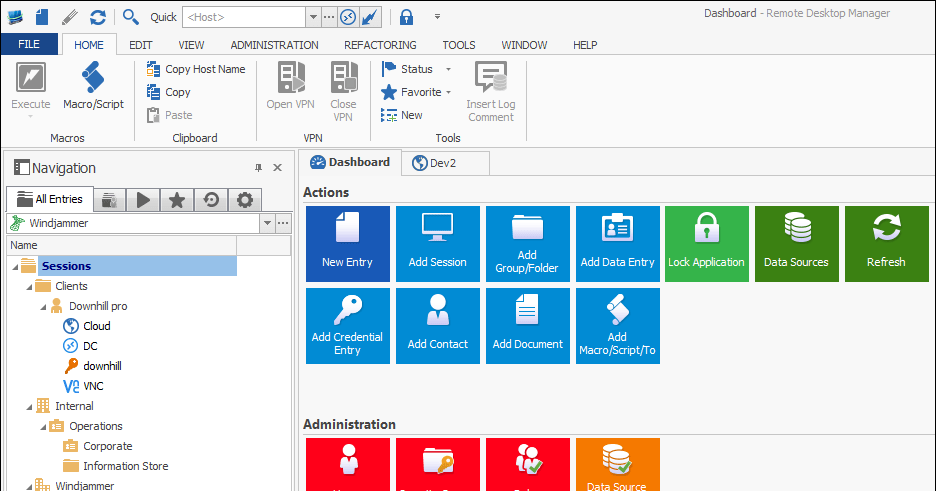Click the Add Credential Entry tile
The height and width of the screenshot is (491, 936).
point(347,325)
